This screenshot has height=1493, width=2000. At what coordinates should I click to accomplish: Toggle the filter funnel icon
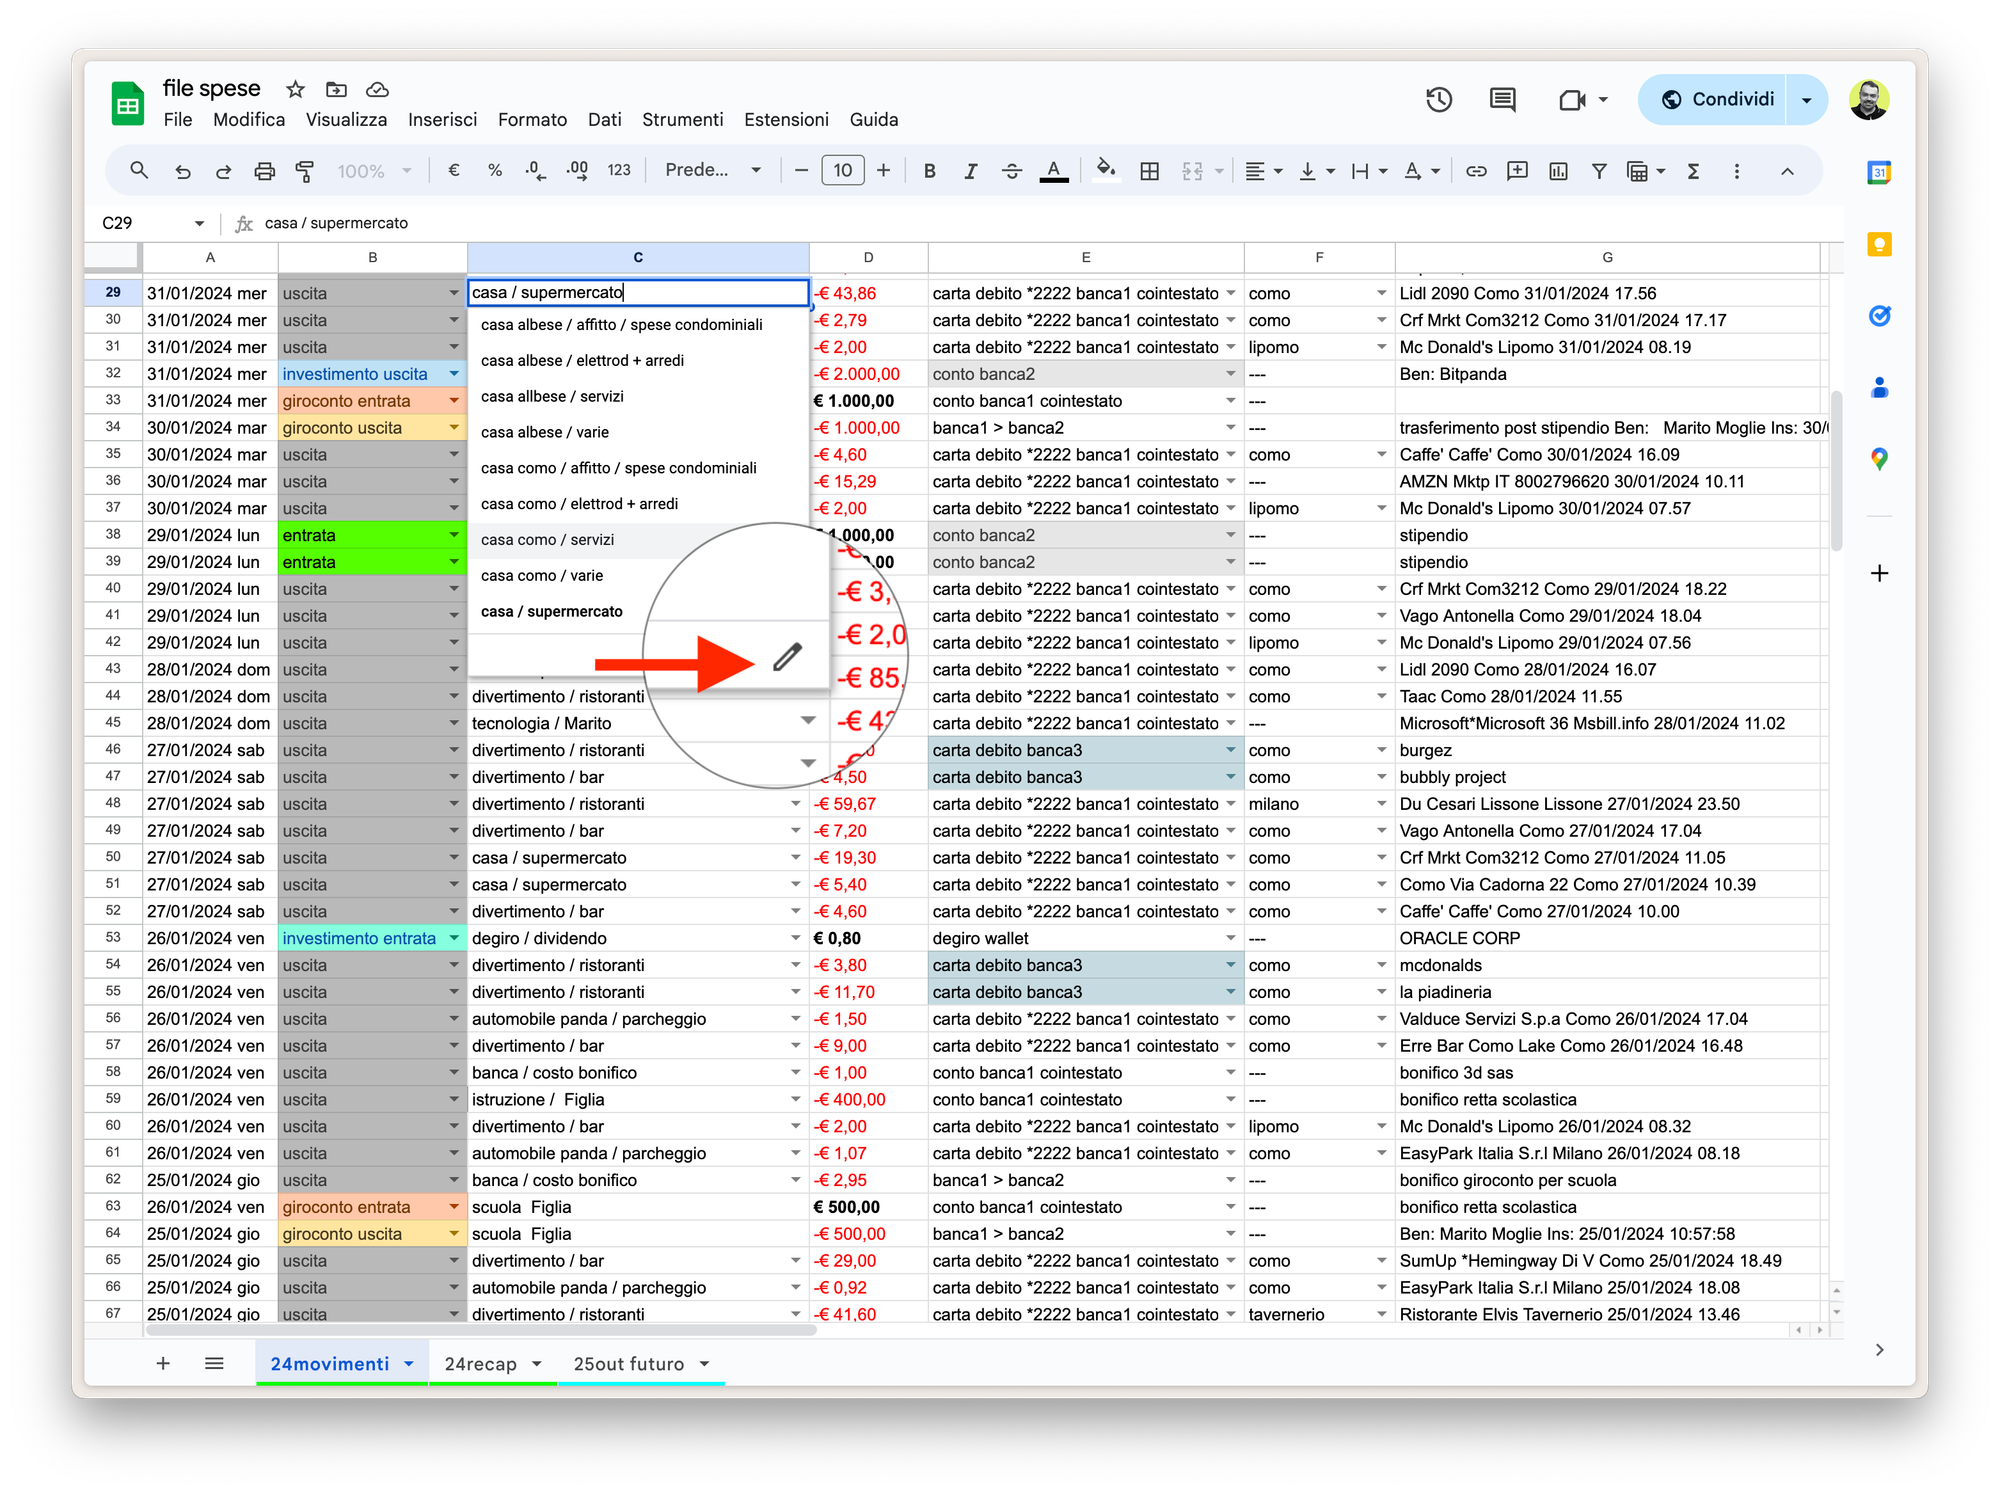pos(1599,171)
